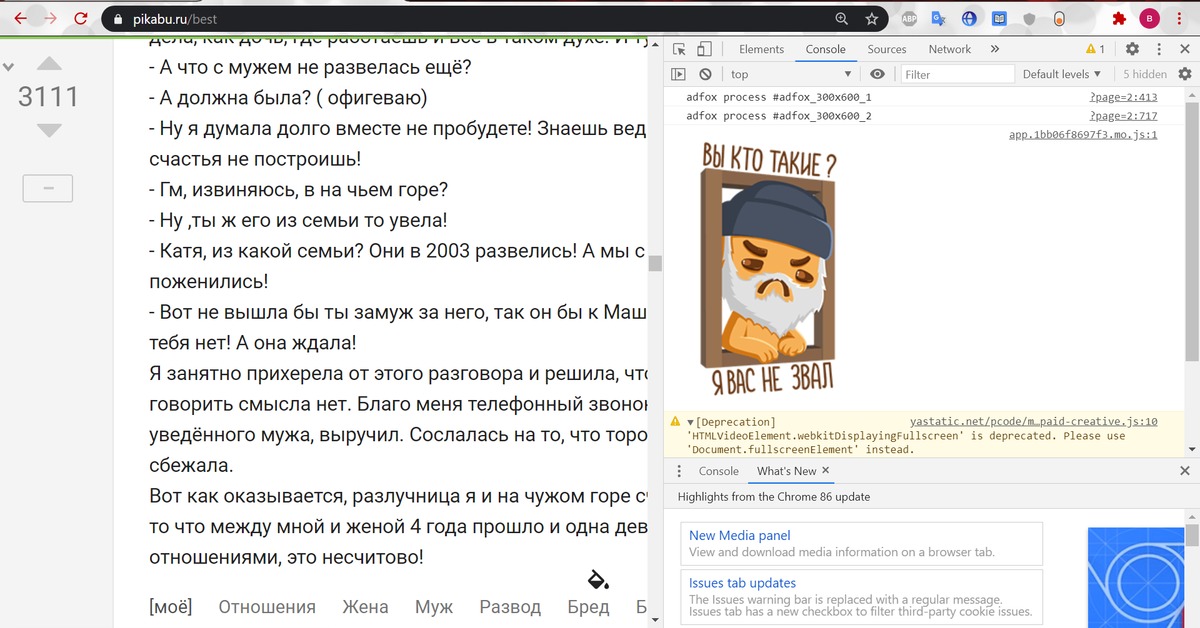The image size is (1200, 628).
Task: Activate the inspect element picker tool
Action: tap(679, 49)
